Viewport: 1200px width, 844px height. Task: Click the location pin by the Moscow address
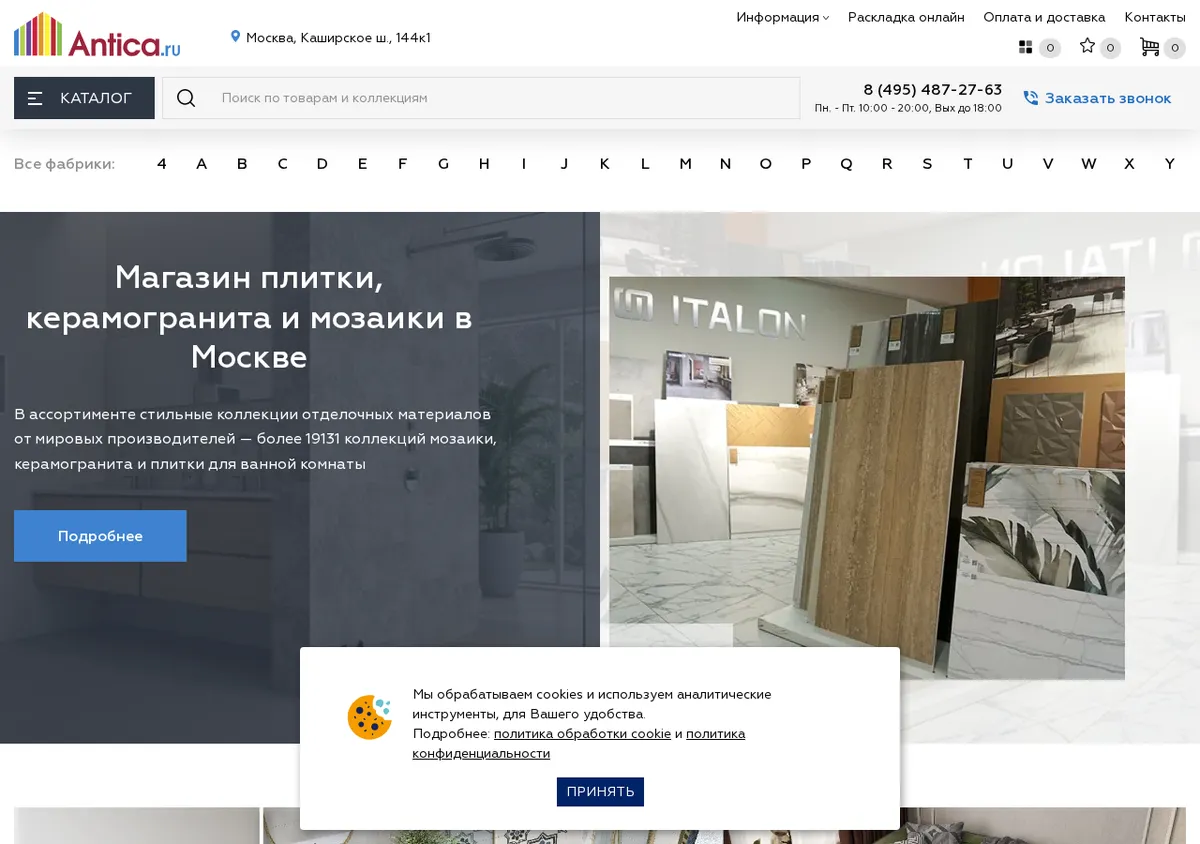point(236,37)
